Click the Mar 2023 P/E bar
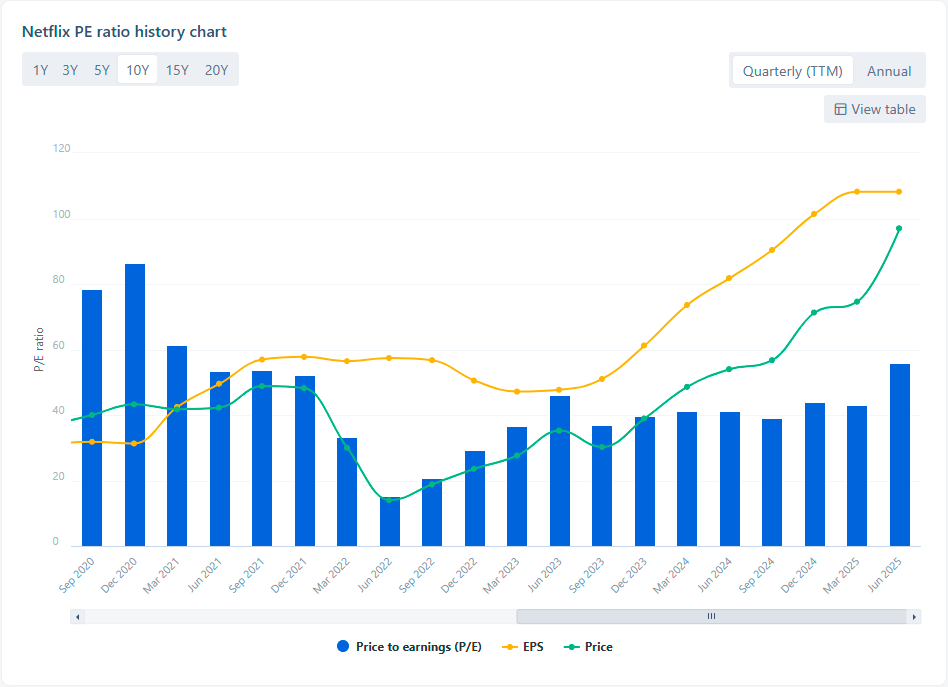The width and height of the screenshot is (948, 687). (x=517, y=487)
